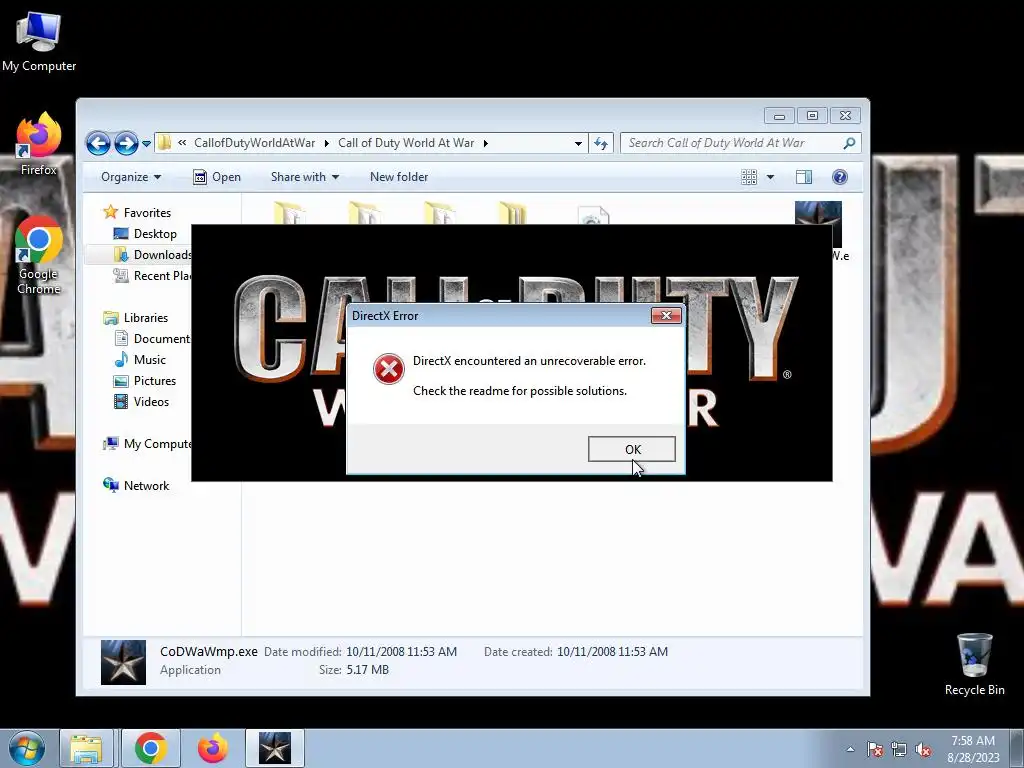Launch Google Chrome desktop shortcut
Image resolution: width=1024 pixels, height=768 pixels.
39,255
